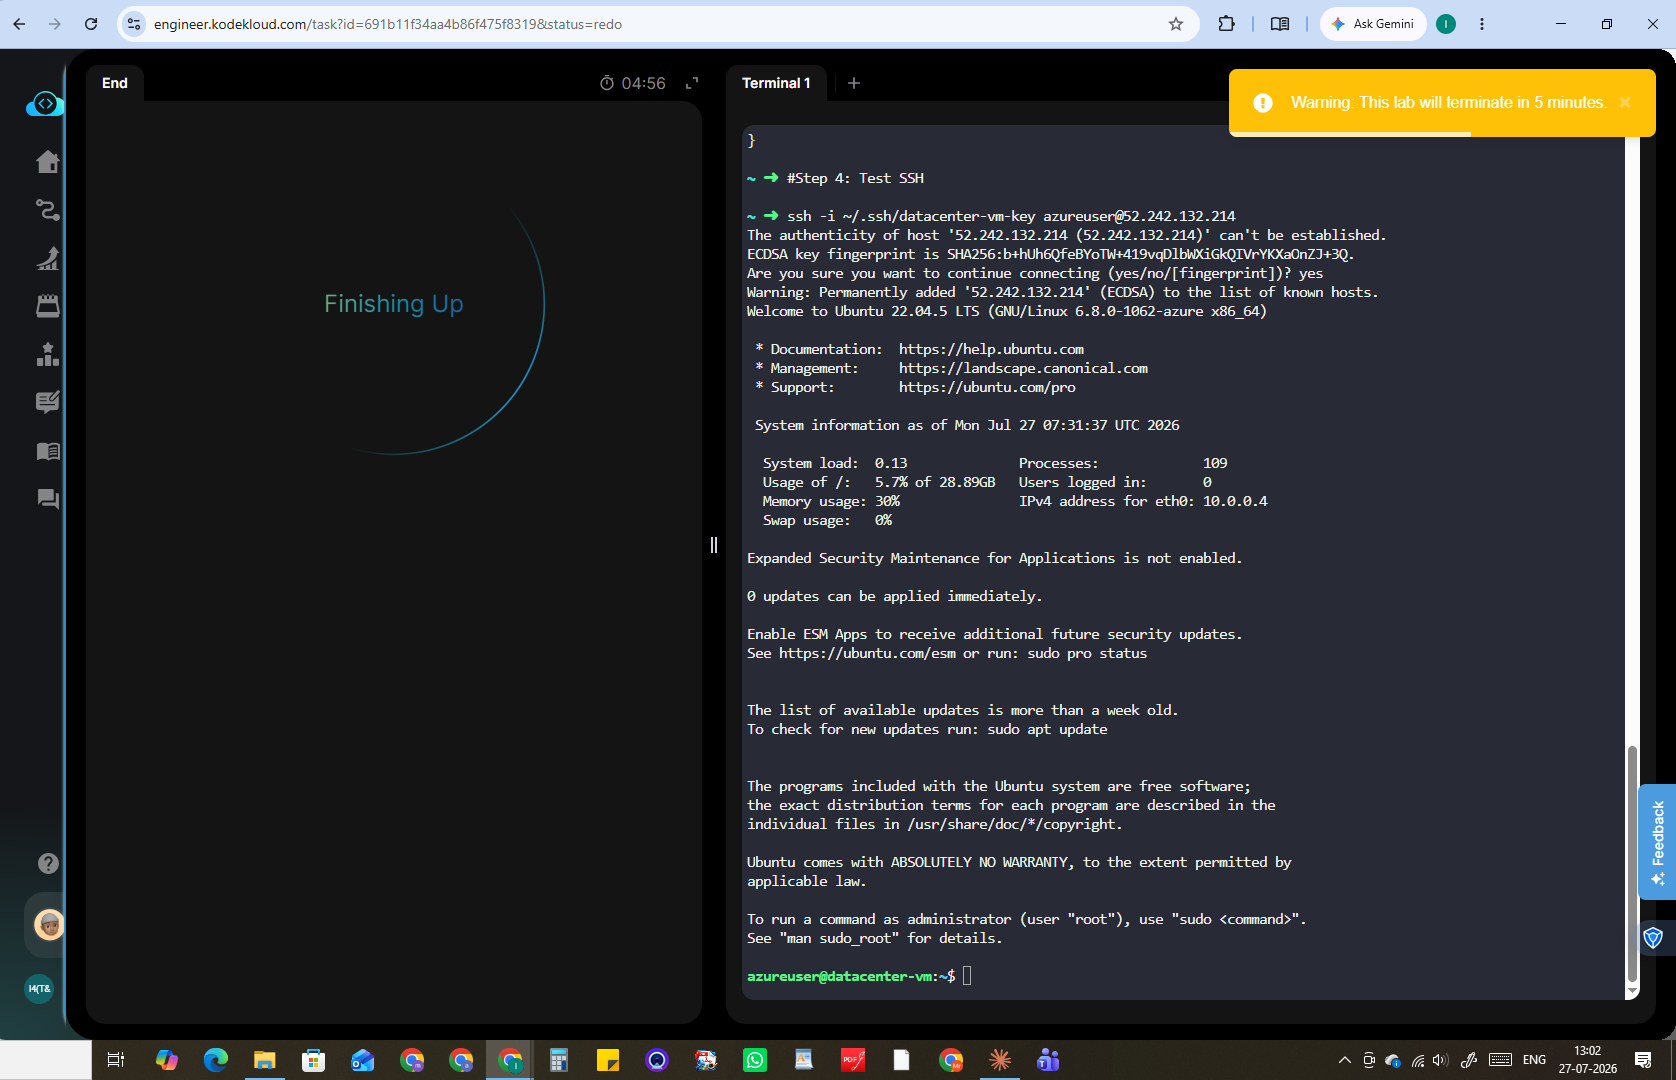Open Calculator from the taskbar
The width and height of the screenshot is (1676, 1080).
558,1060
